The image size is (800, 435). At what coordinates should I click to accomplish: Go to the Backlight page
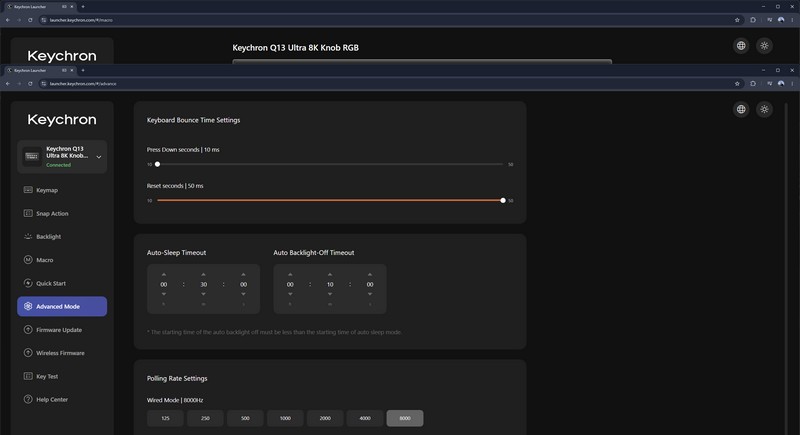(62, 237)
